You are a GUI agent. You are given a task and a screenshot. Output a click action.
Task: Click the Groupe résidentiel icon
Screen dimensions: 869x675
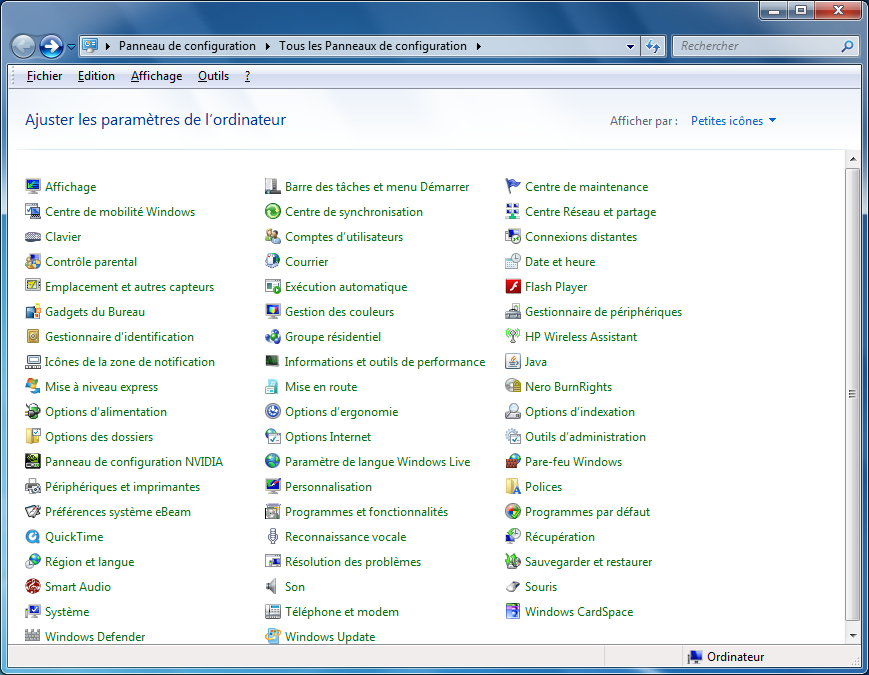(273, 336)
